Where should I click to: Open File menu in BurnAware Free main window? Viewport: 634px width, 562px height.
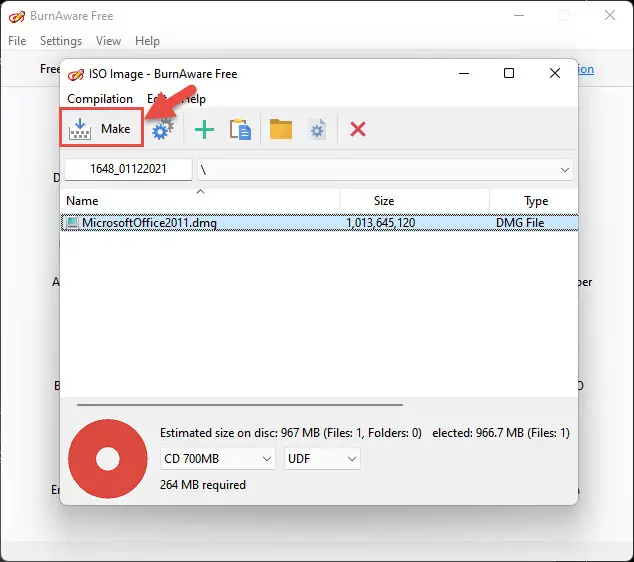click(17, 41)
